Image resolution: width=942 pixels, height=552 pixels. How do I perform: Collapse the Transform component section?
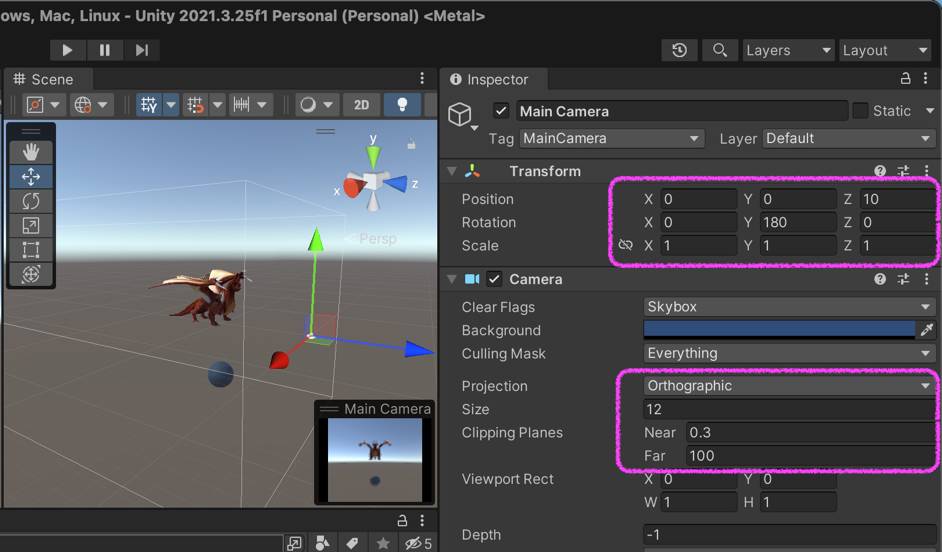452,171
